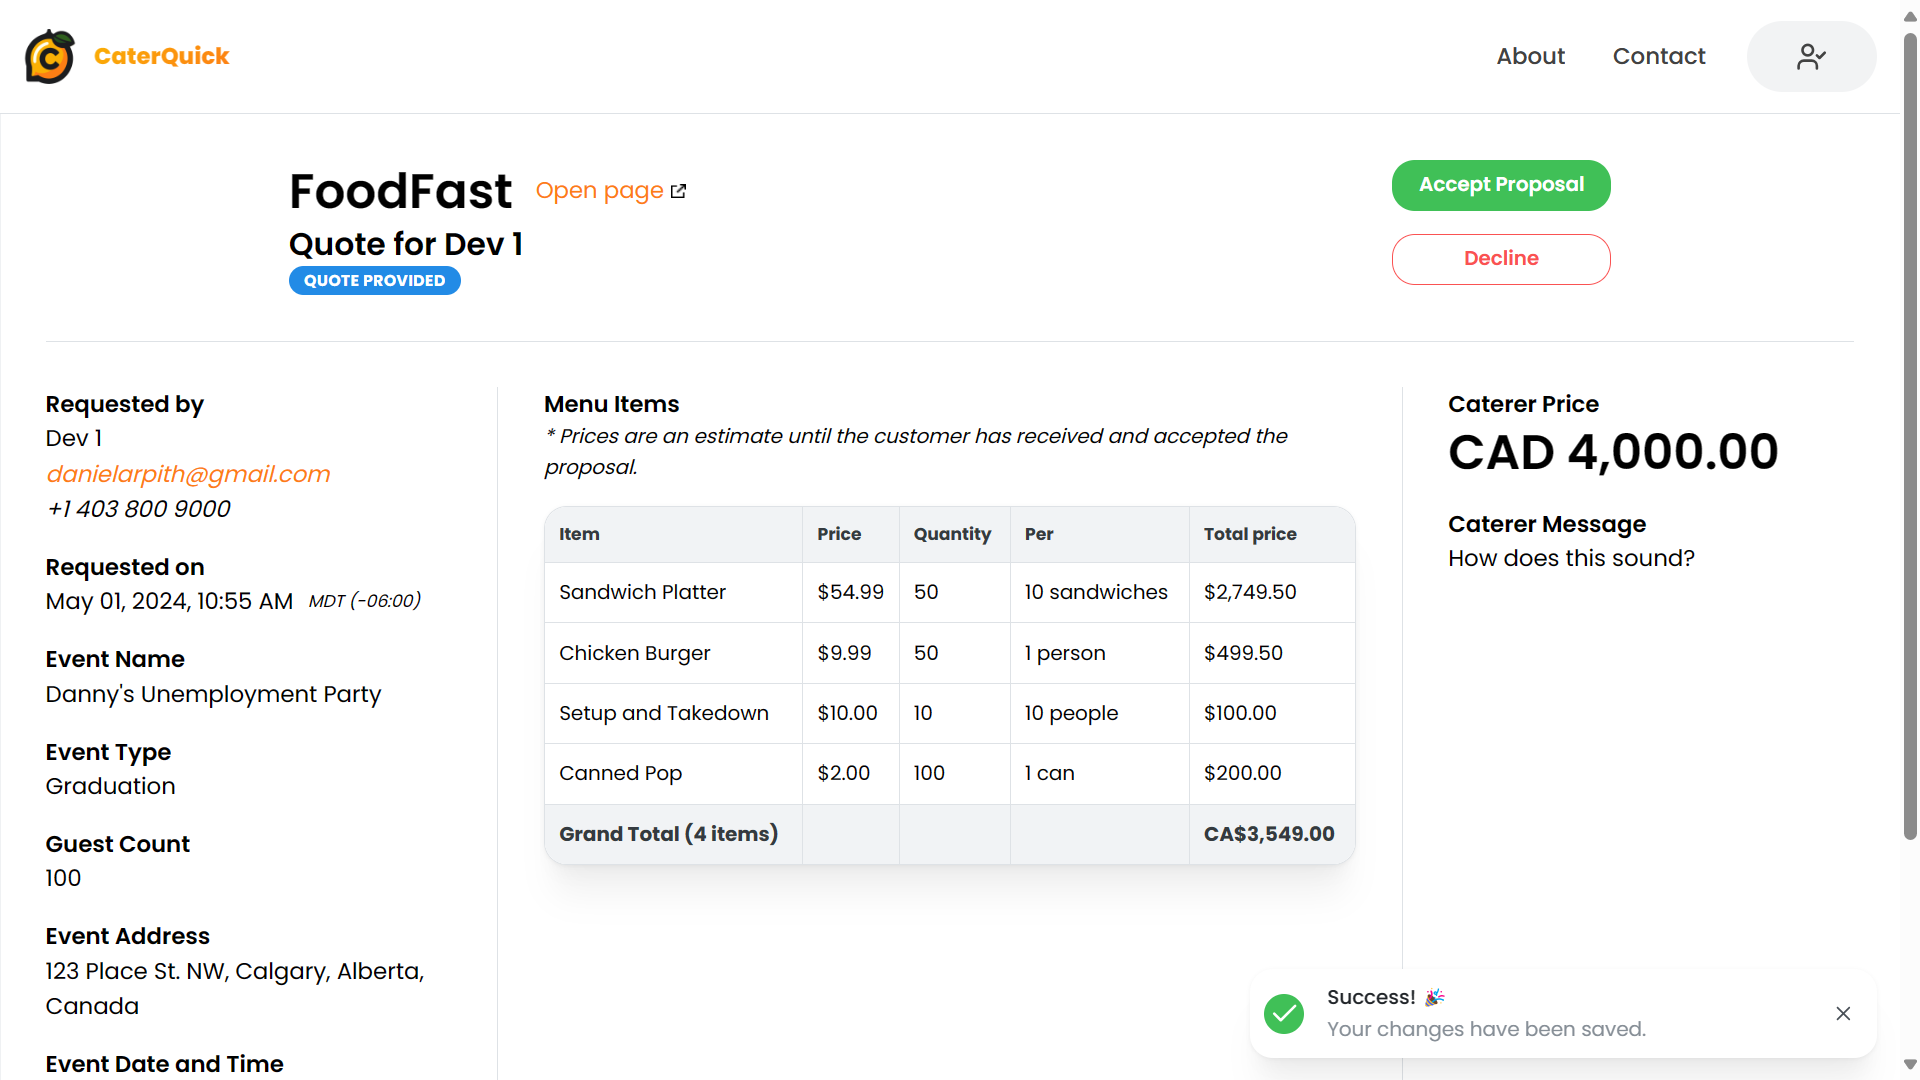Open the About menu item
The image size is (1920, 1080).
point(1530,56)
